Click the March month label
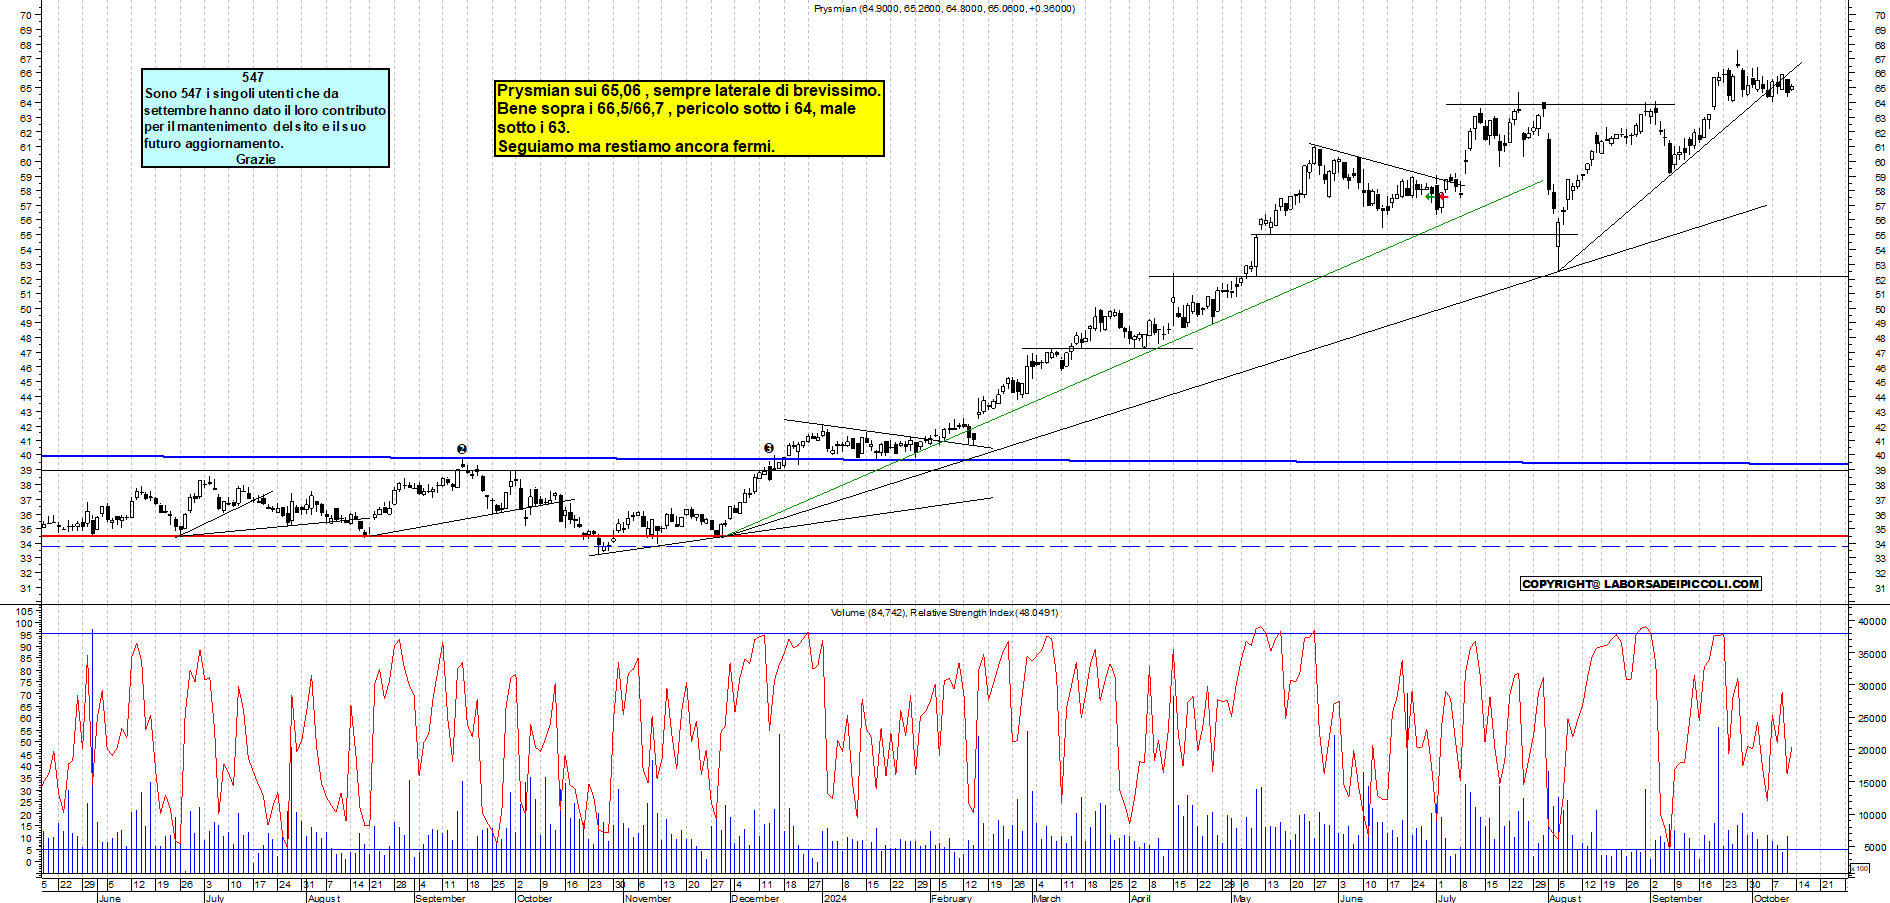1890x903 pixels. [1047, 898]
